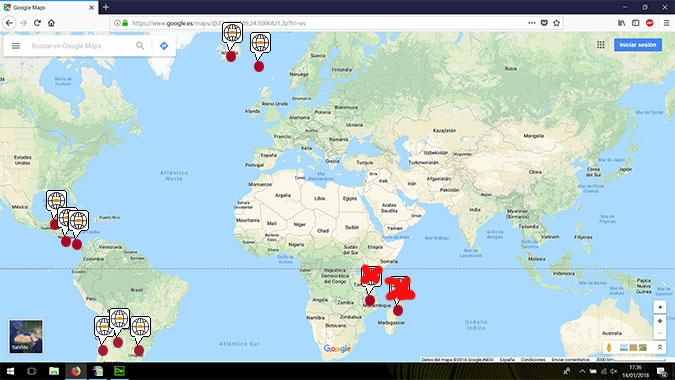
Task: Open directions via the blue diamond icon
Action: tap(164, 46)
